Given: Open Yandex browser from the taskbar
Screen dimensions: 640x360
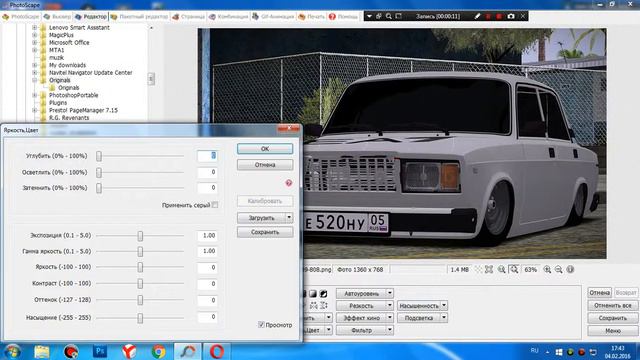Looking at the screenshot, I should (129, 351).
